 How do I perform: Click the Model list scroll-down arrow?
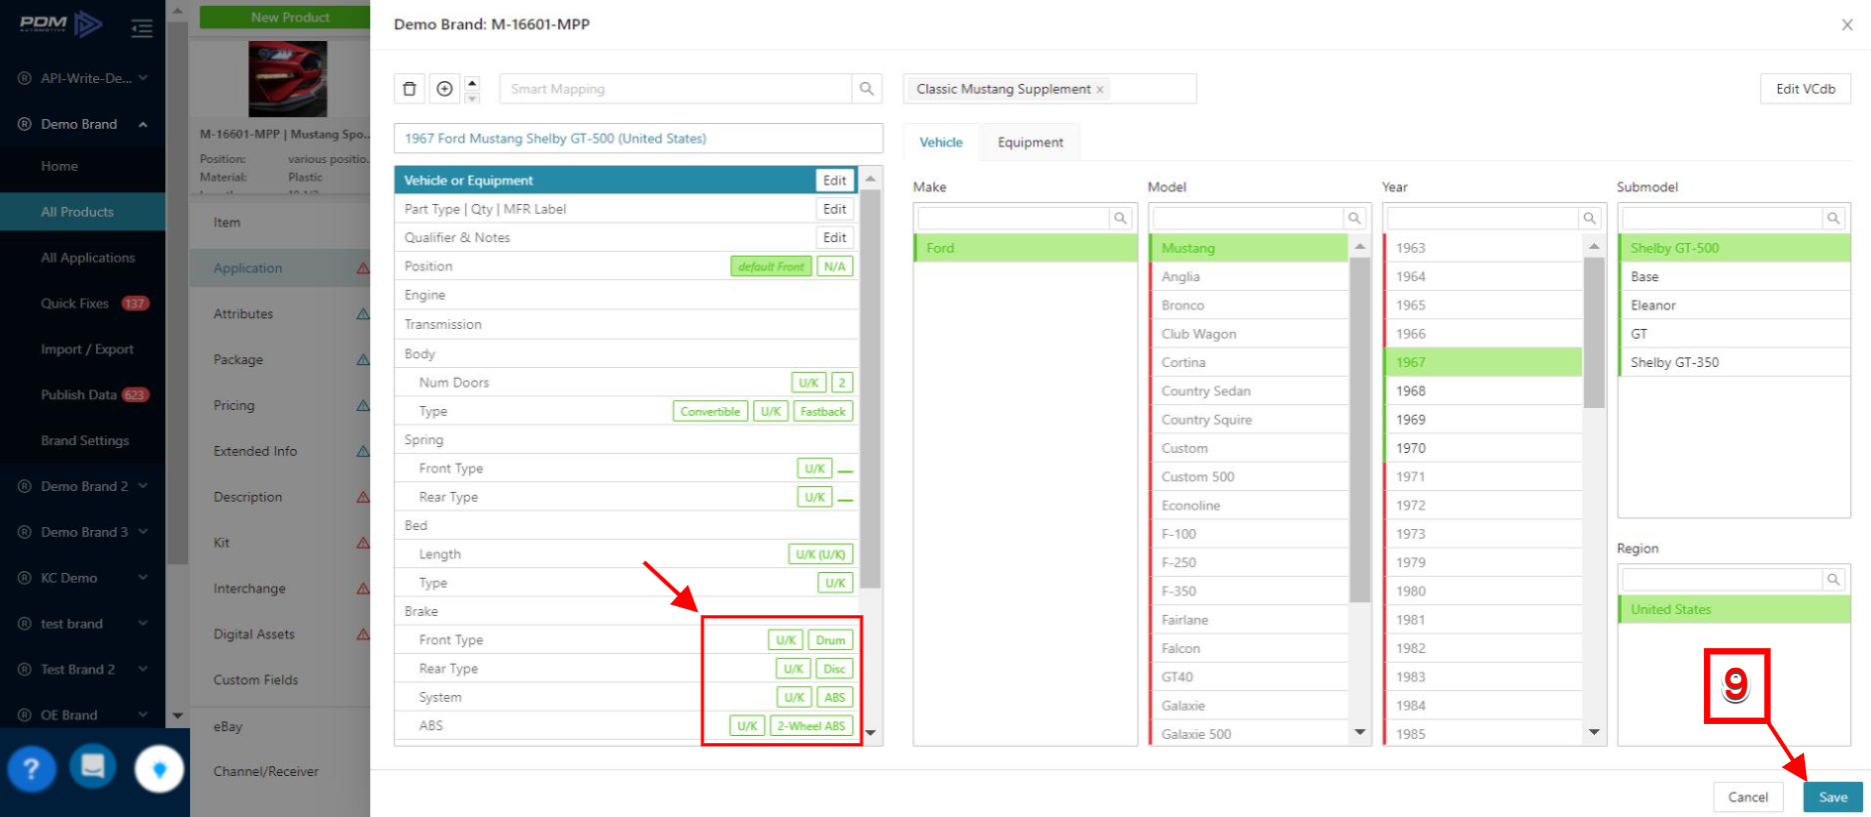coord(1360,733)
